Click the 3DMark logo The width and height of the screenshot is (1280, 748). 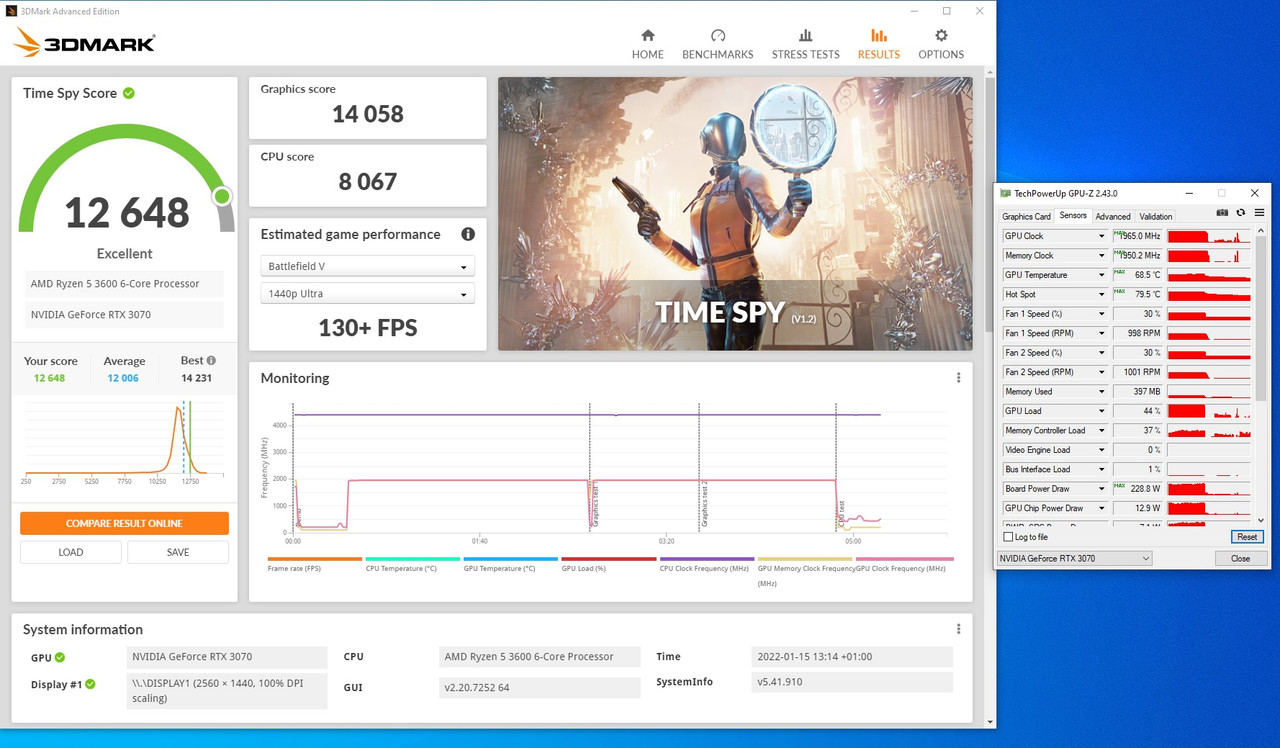[x=84, y=42]
